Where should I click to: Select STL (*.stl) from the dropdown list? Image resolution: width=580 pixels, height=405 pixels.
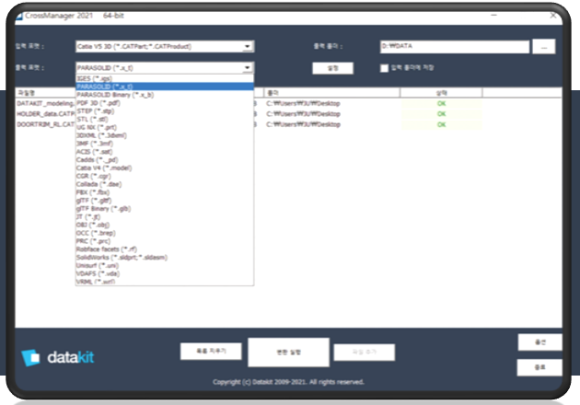point(165,119)
